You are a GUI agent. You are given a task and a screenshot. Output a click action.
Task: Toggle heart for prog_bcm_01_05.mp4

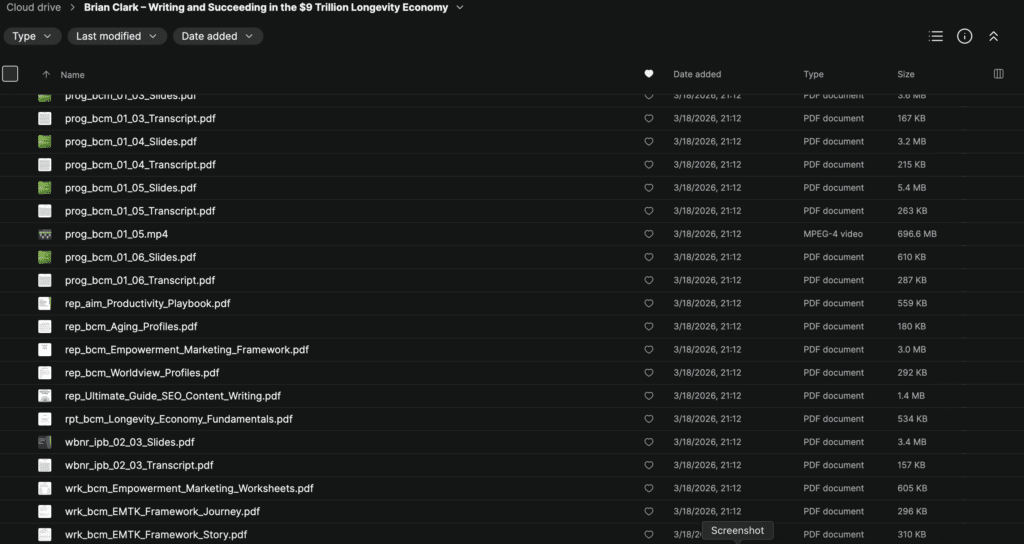click(648, 234)
